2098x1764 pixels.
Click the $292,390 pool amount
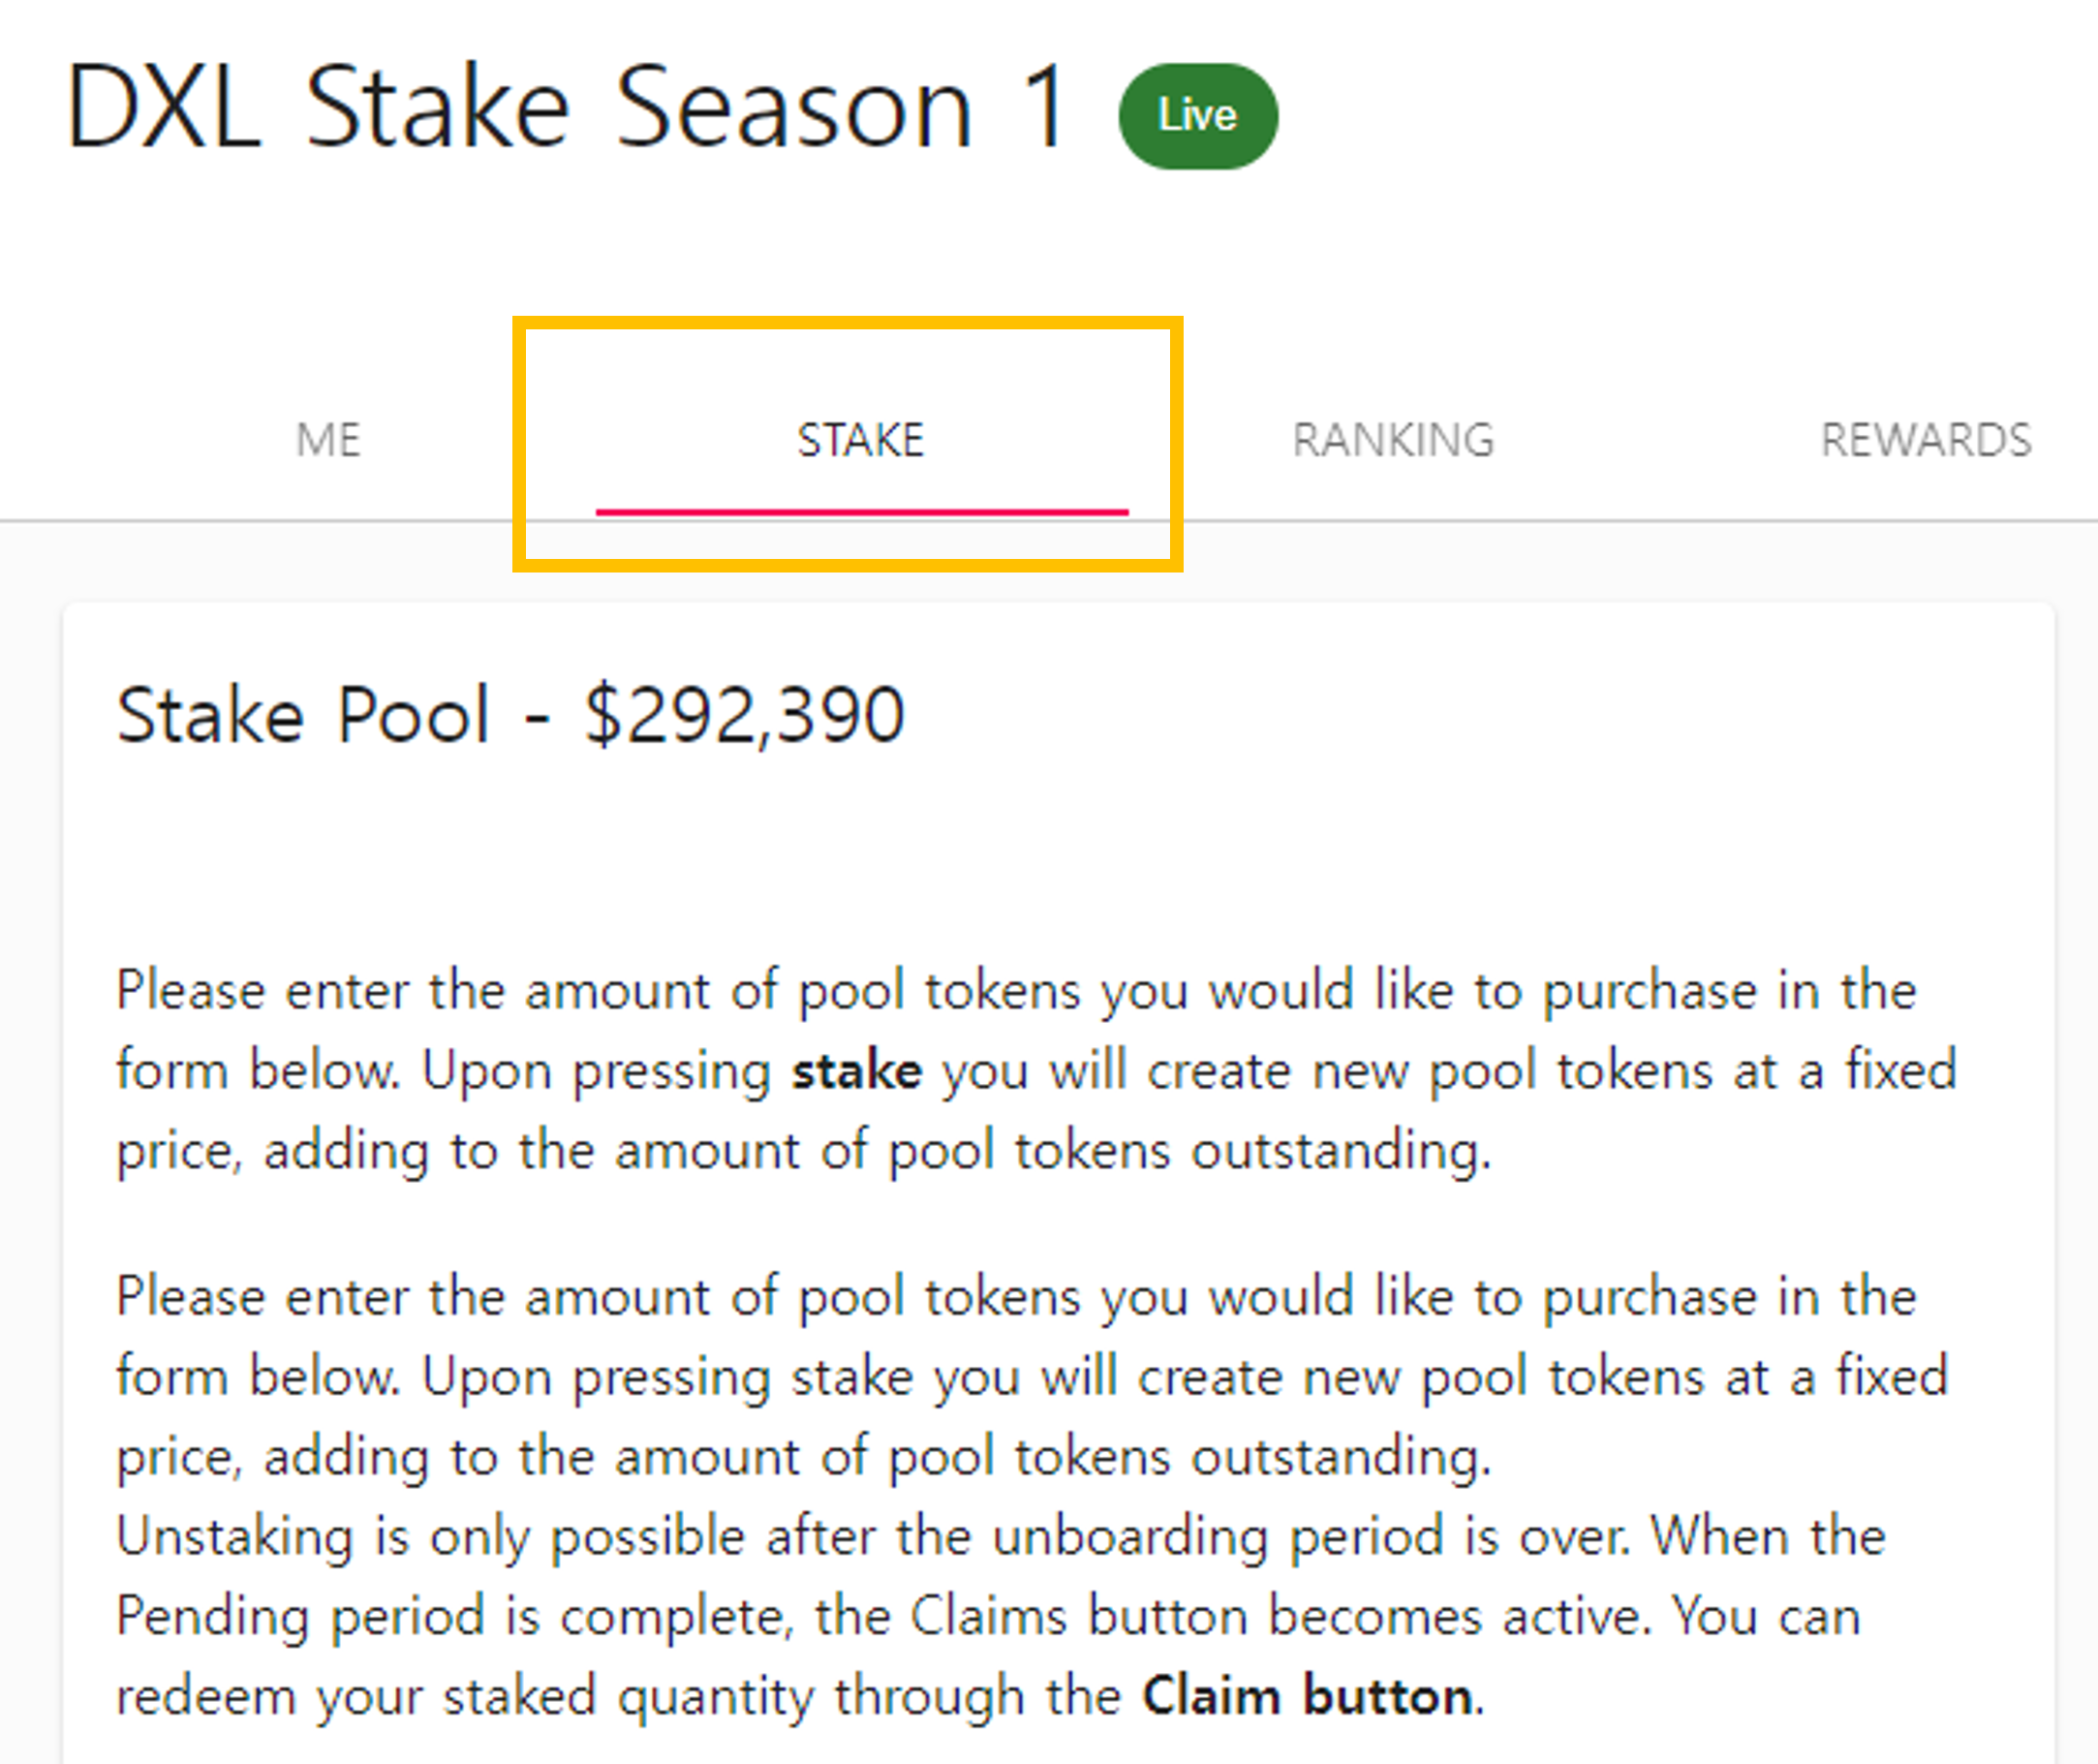745,715
